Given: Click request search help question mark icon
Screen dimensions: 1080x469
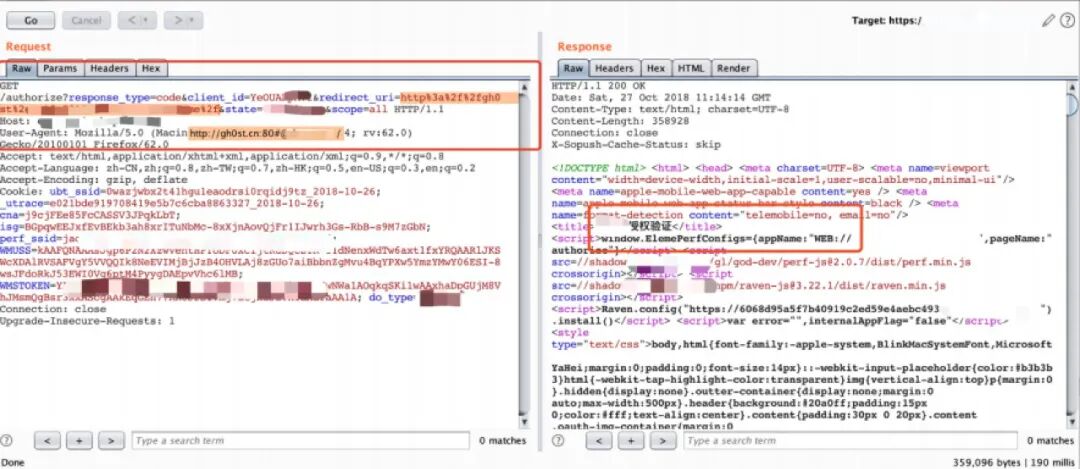Looking at the screenshot, I should (8, 441).
